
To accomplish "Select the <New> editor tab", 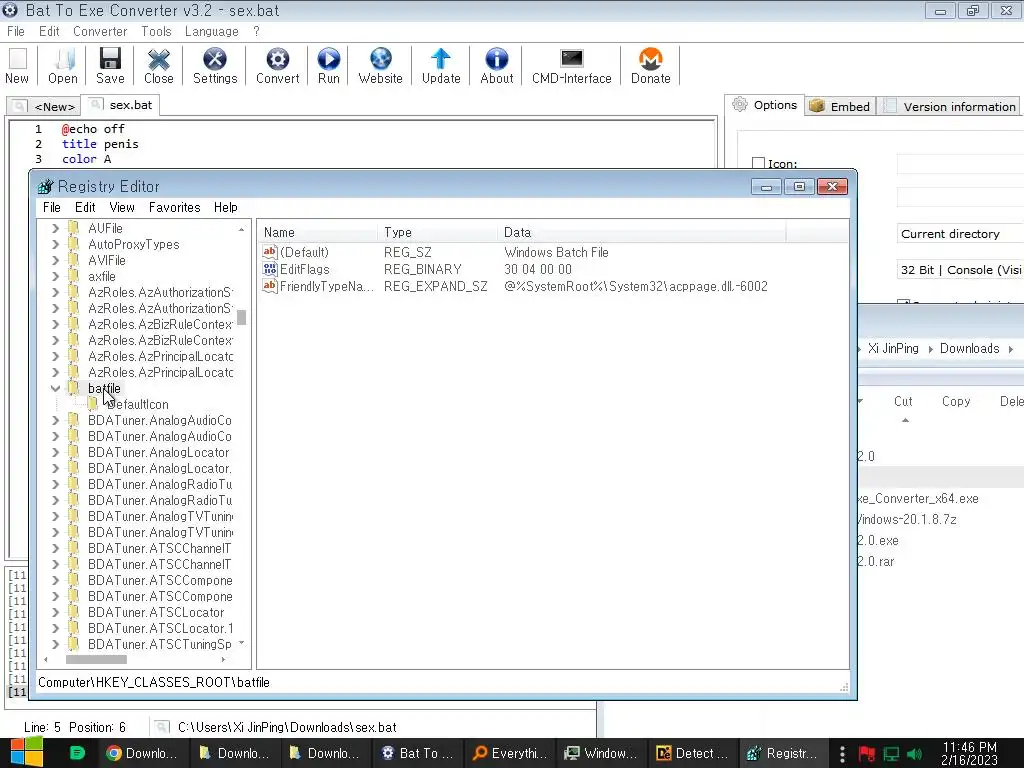I will (45, 106).
